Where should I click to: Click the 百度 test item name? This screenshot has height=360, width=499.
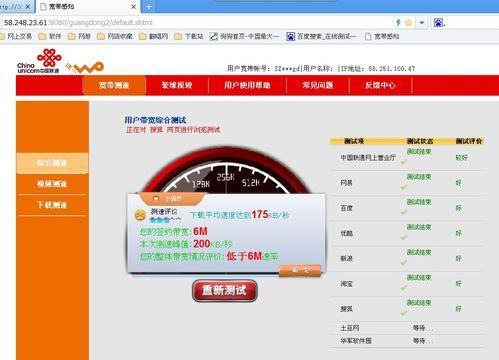(x=346, y=208)
